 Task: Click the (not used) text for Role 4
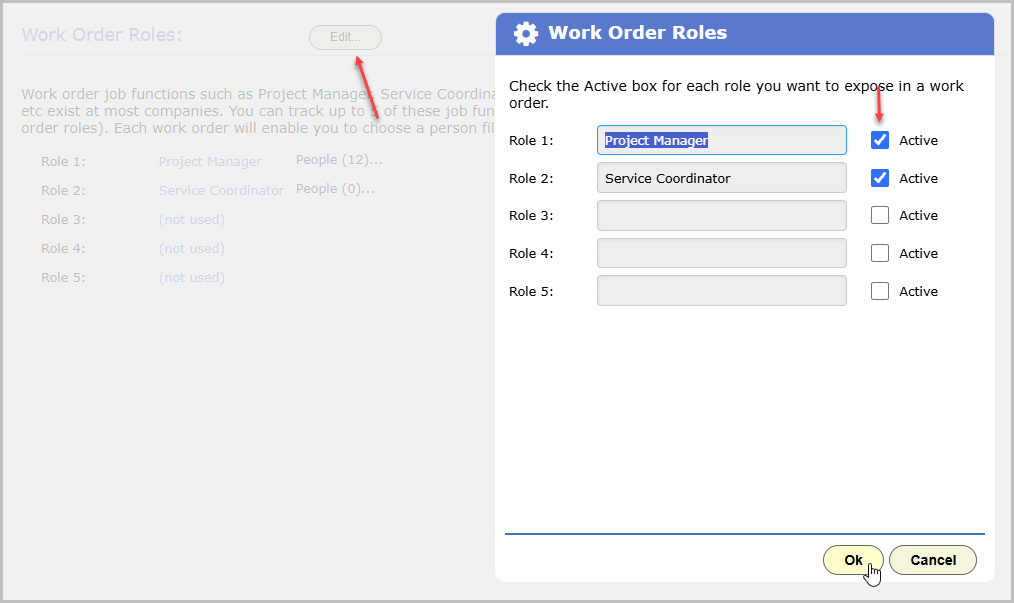click(192, 249)
